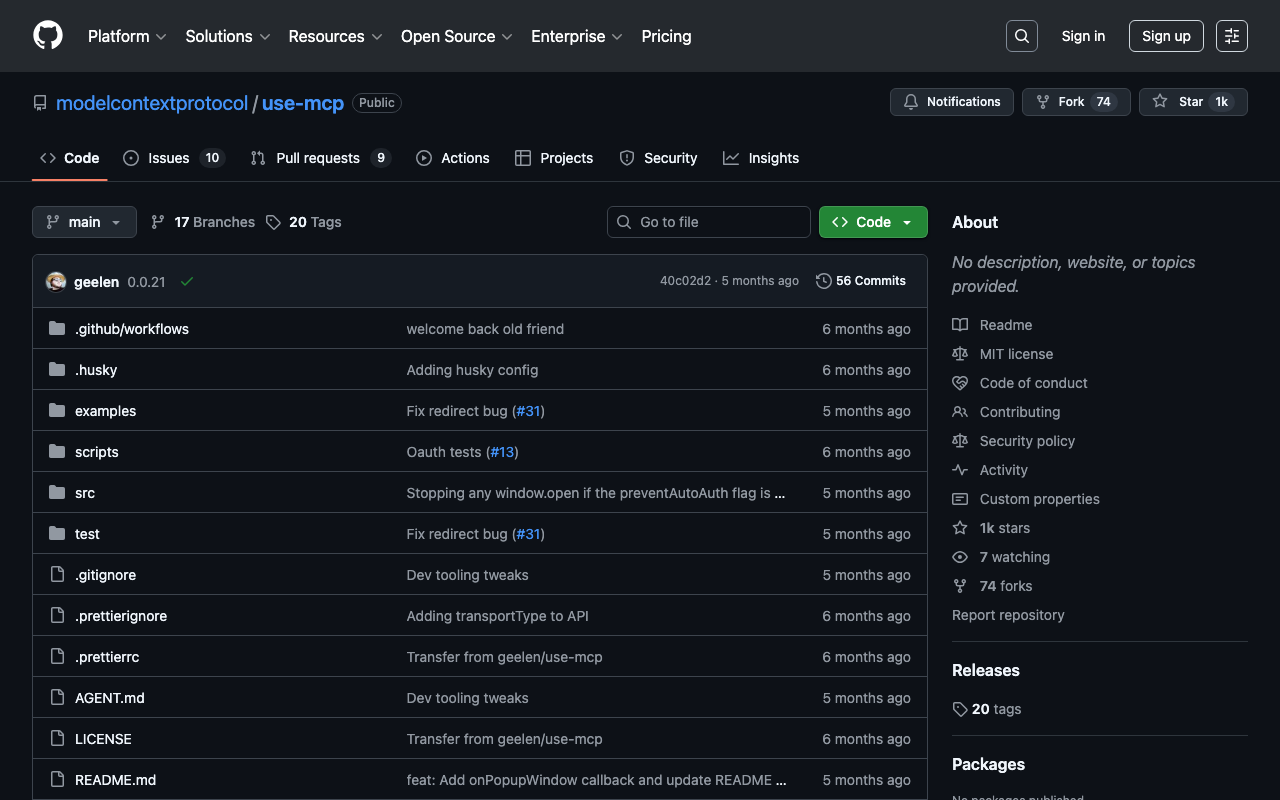Open the appearance settings sliders icon
This screenshot has height=800, width=1280.
[x=1231, y=36]
